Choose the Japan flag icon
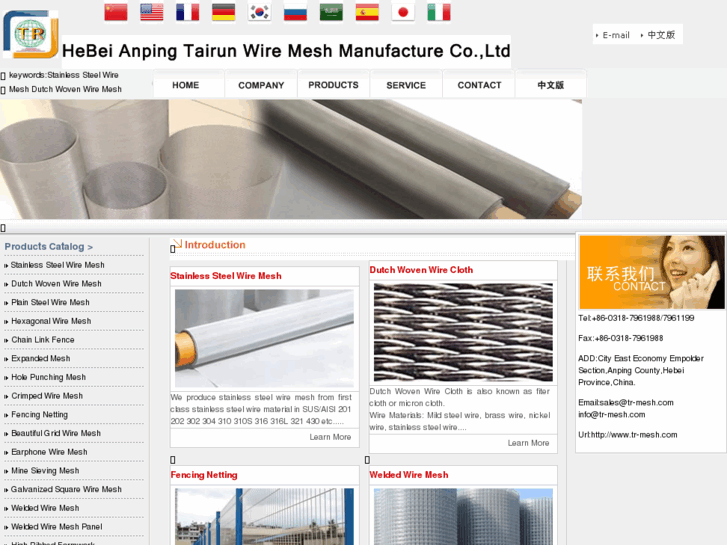Screen dimensions: 727x545 (403, 12)
